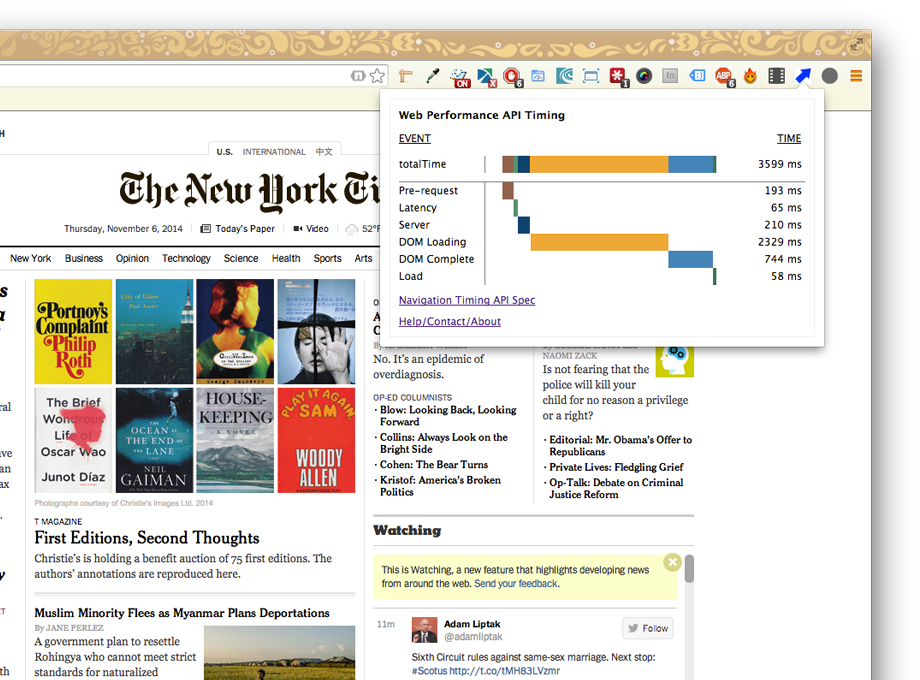Open the Adblock Plus ABP extension

tap(724, 77)
